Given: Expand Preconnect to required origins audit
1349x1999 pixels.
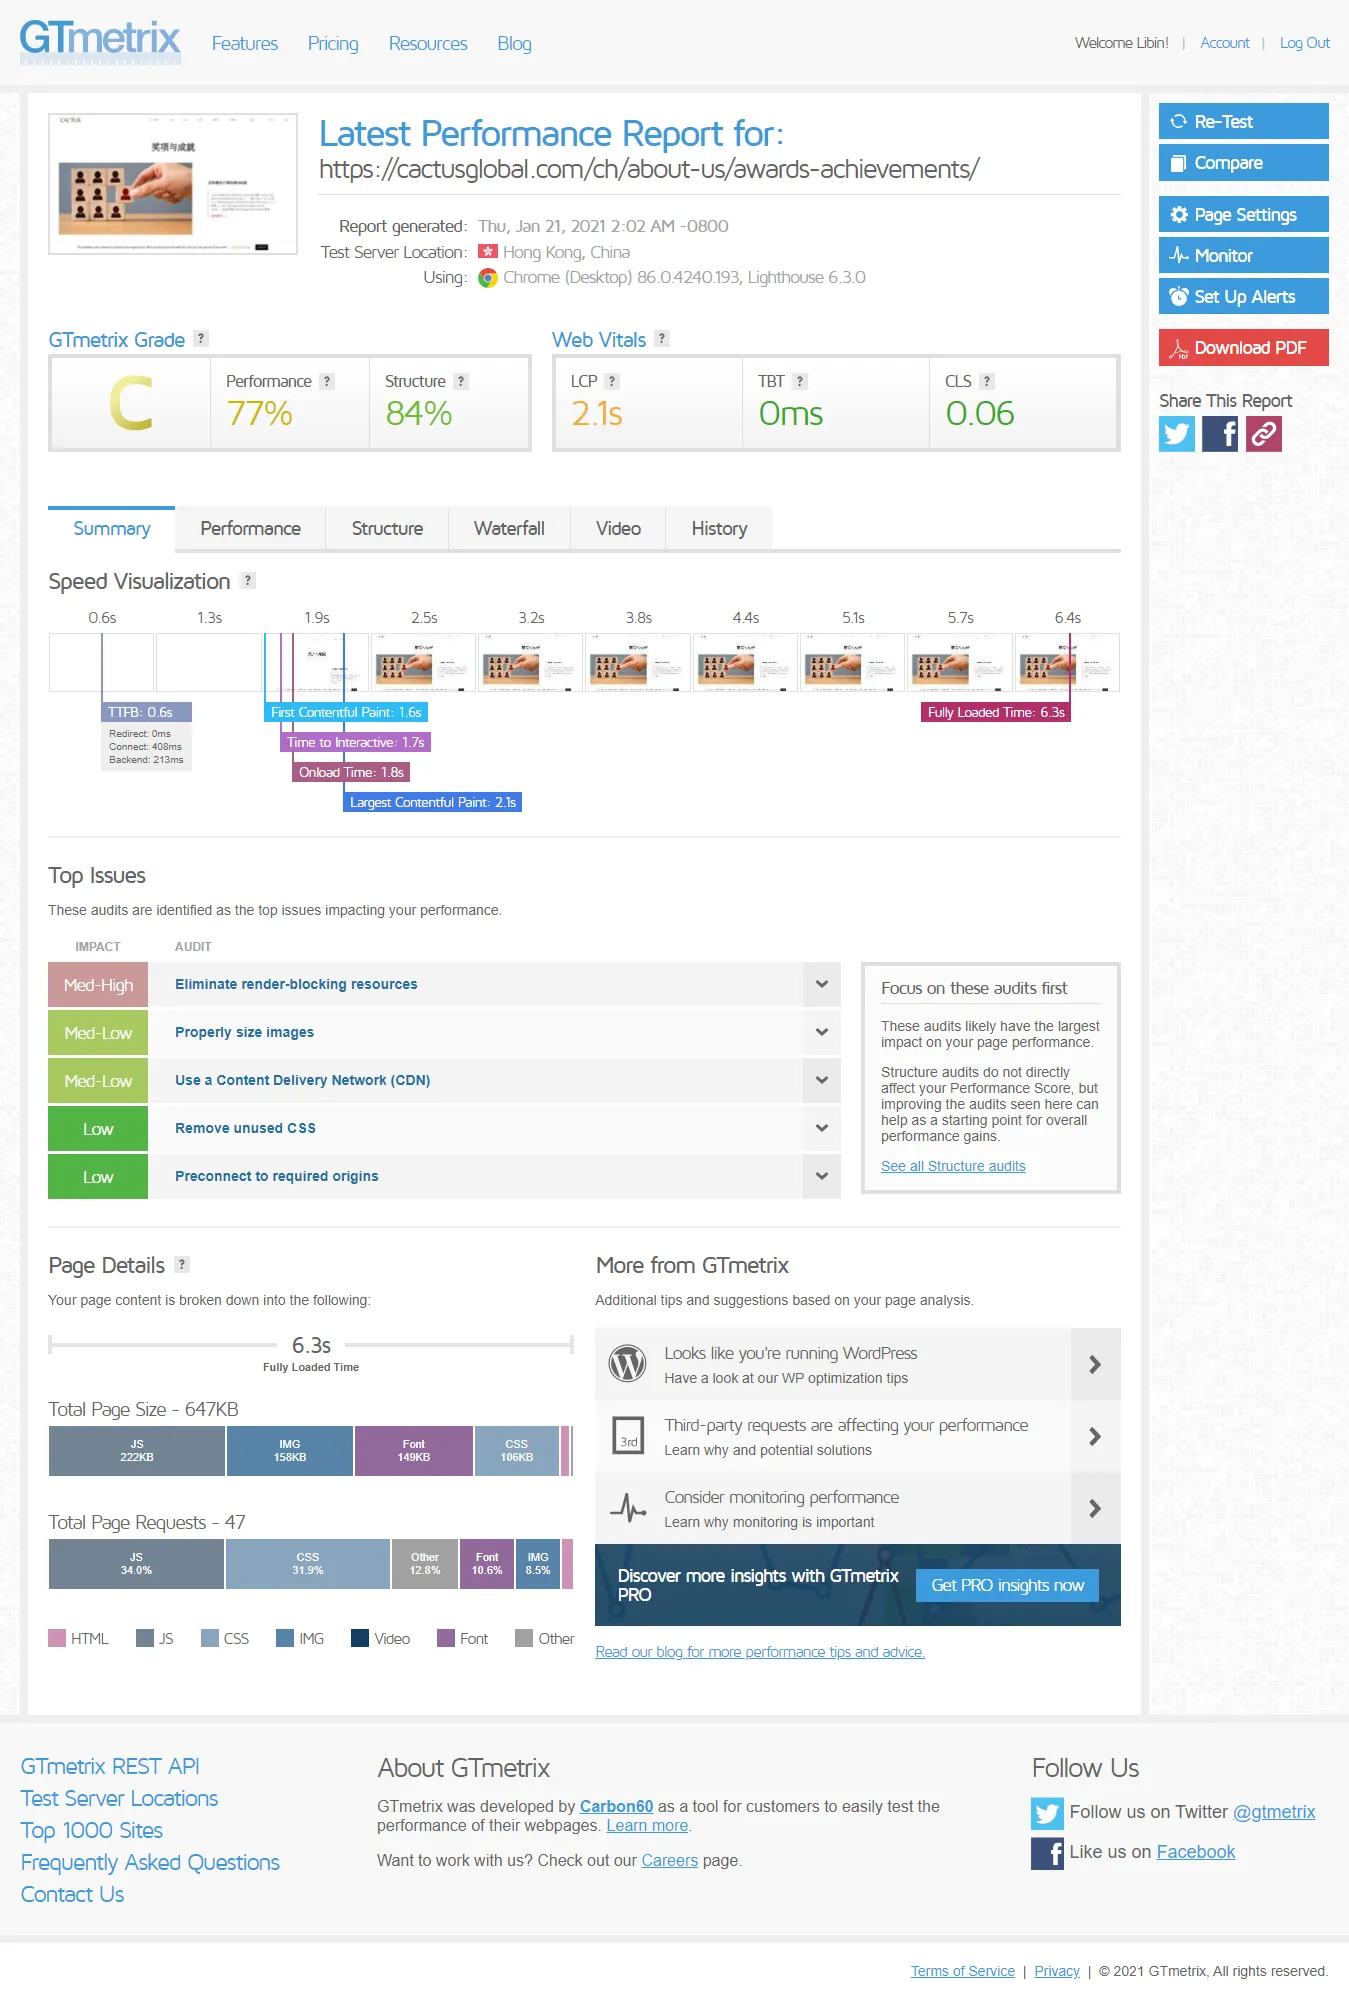Looking at the screenshot, I should coord(821,1177).
